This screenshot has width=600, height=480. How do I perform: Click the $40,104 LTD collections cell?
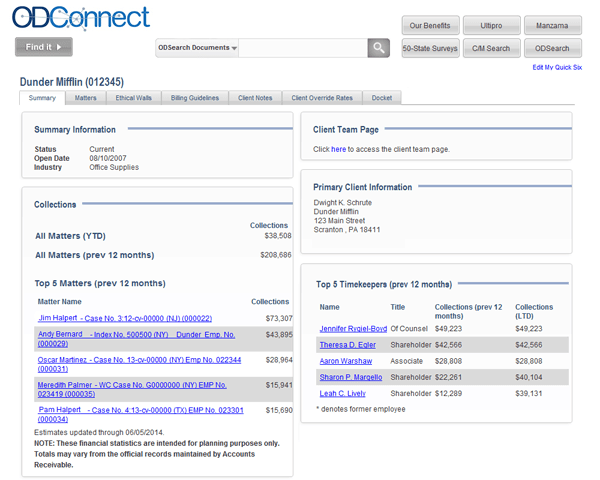point(528,377)
